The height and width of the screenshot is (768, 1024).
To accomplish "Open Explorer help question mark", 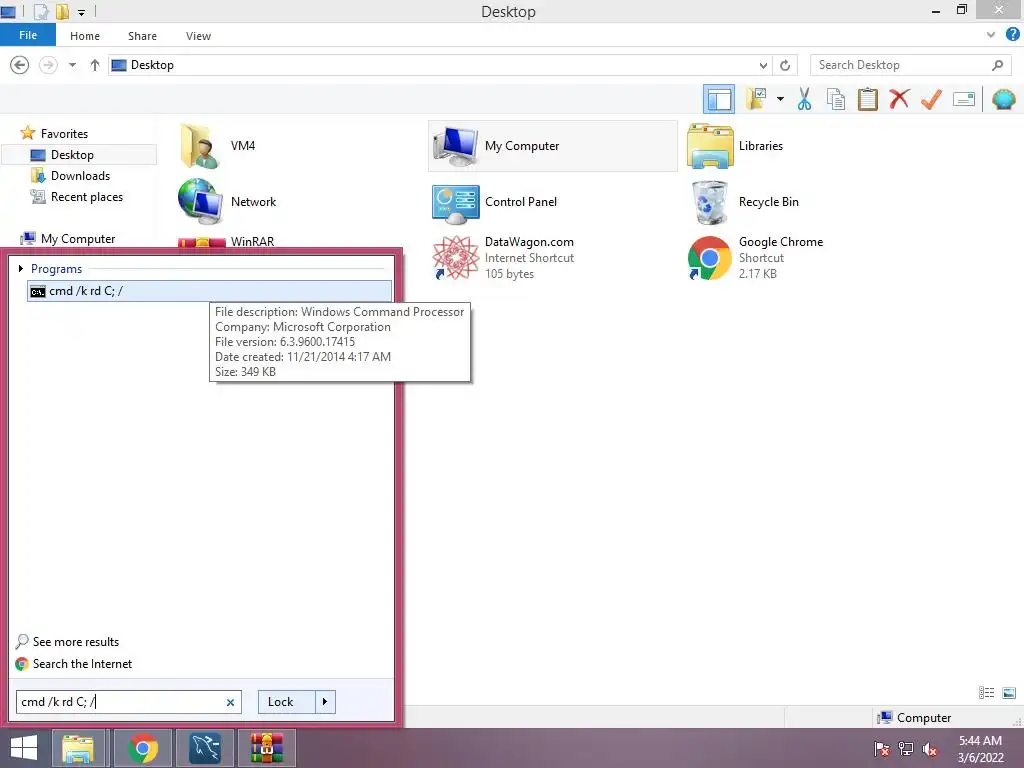I will pos(1012,35).
